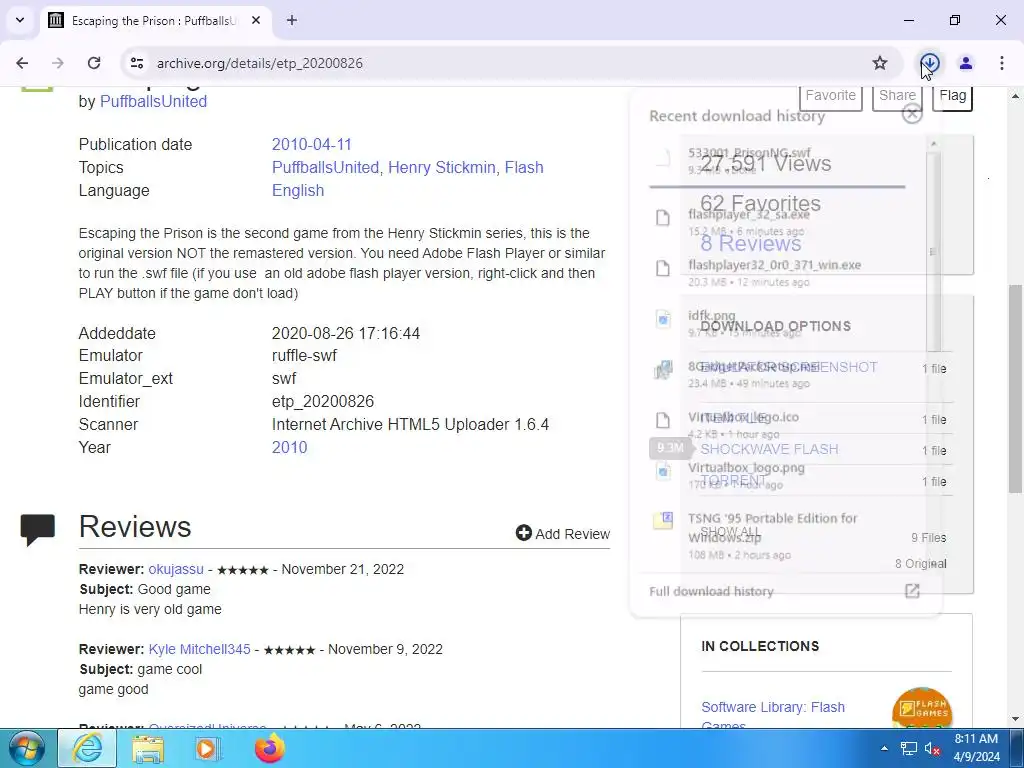
Task: Open PuffballsUnited author link after 'by'
Action: (x=153, y=101)
